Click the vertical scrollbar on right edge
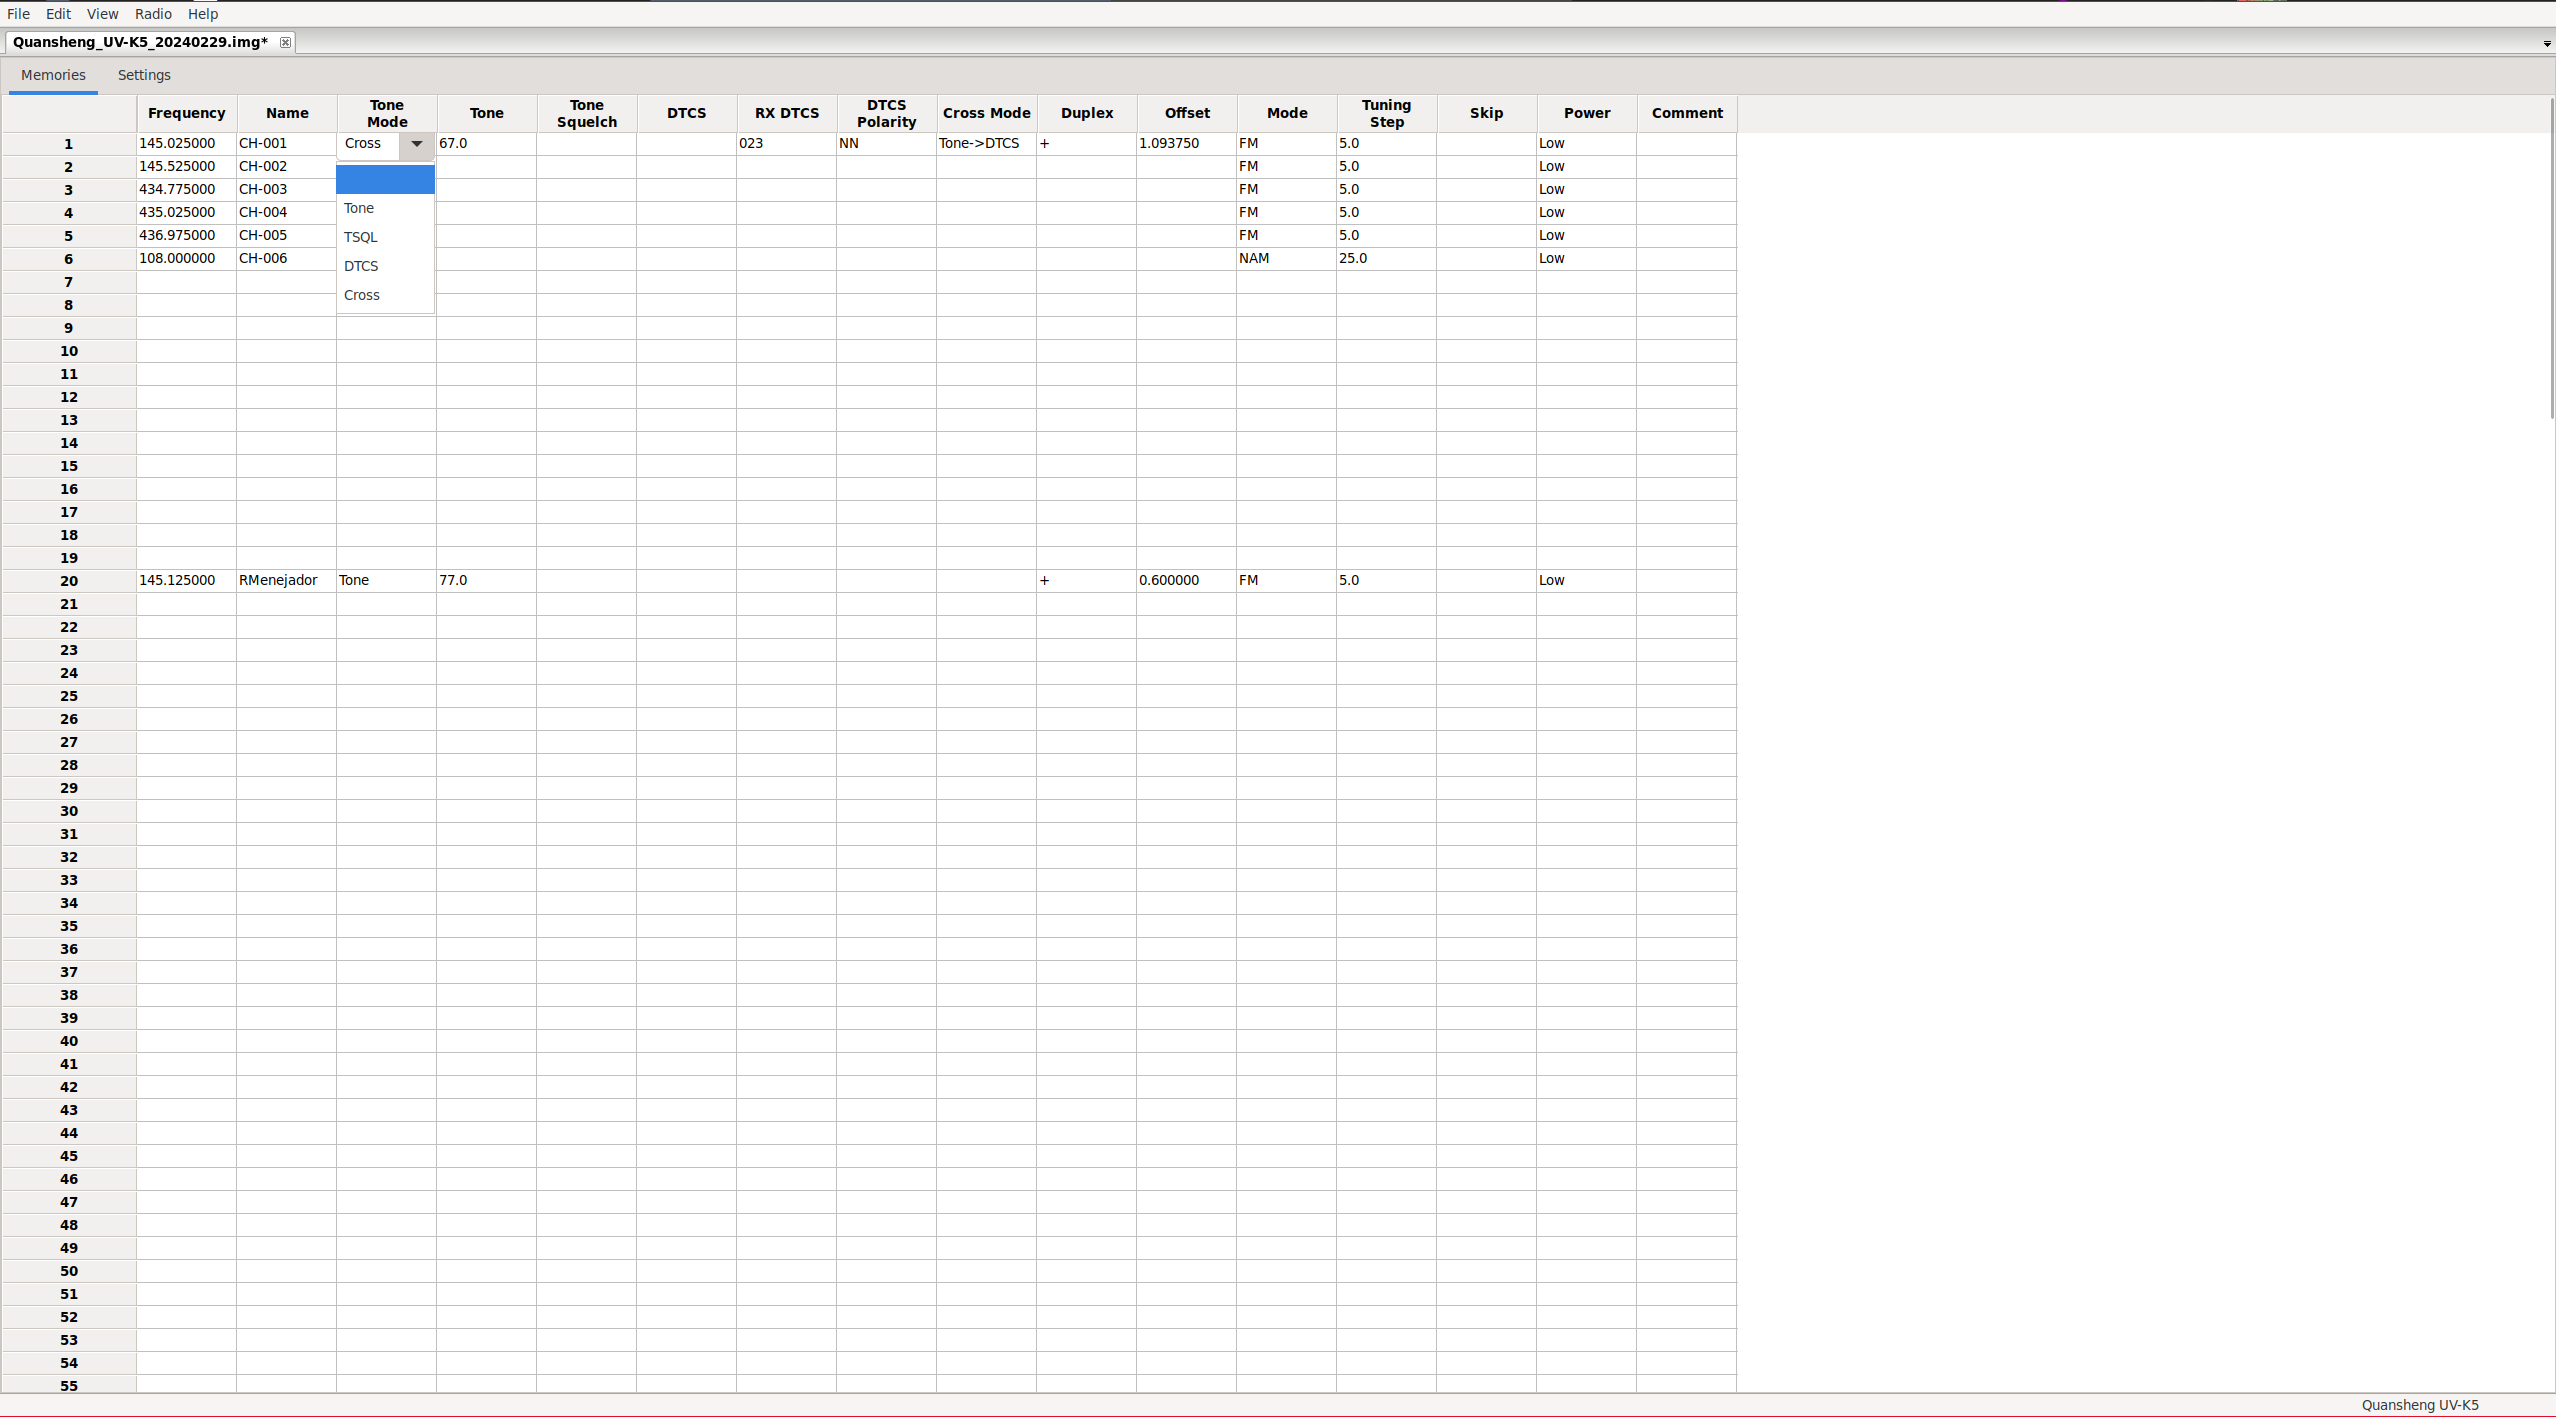This screenshot has width=2556, height=1417. coord(2551,260)
